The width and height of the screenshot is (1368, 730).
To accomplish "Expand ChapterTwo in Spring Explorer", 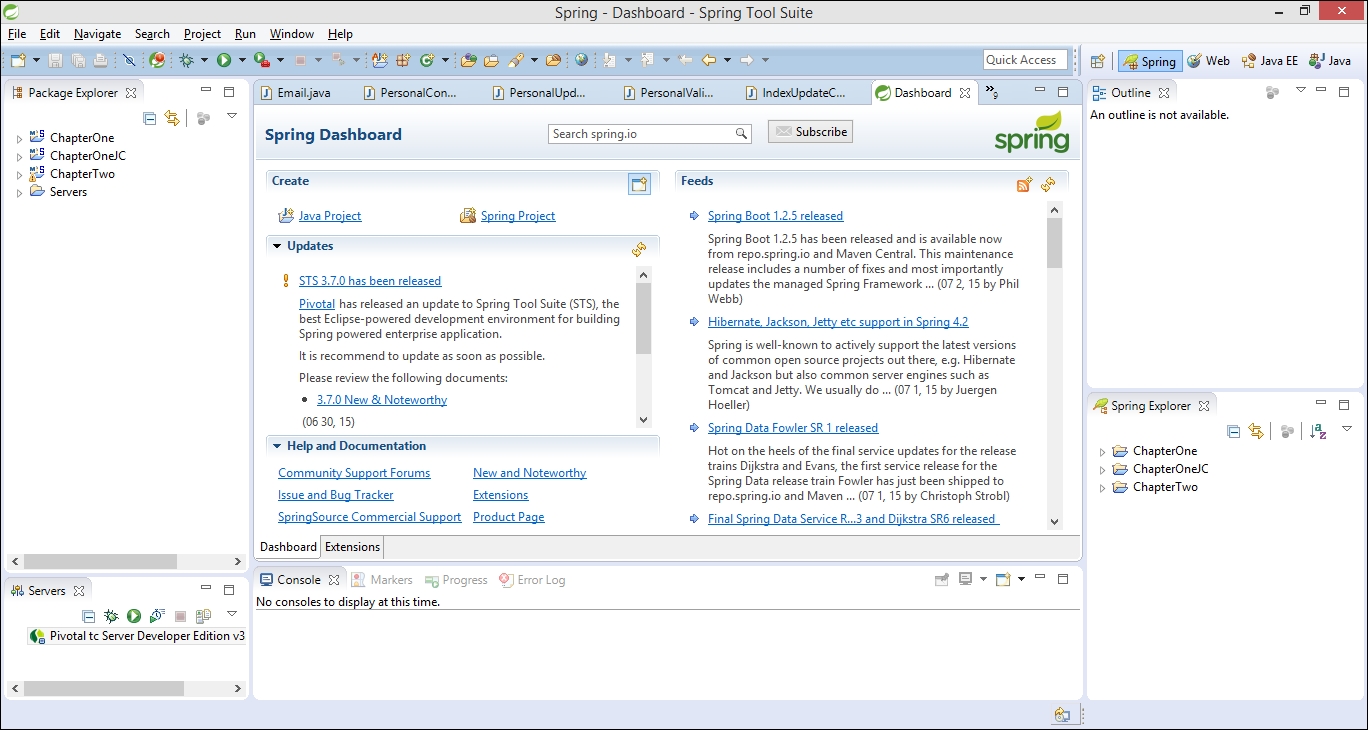I will pyautogui.click(x=1103, y=488).
